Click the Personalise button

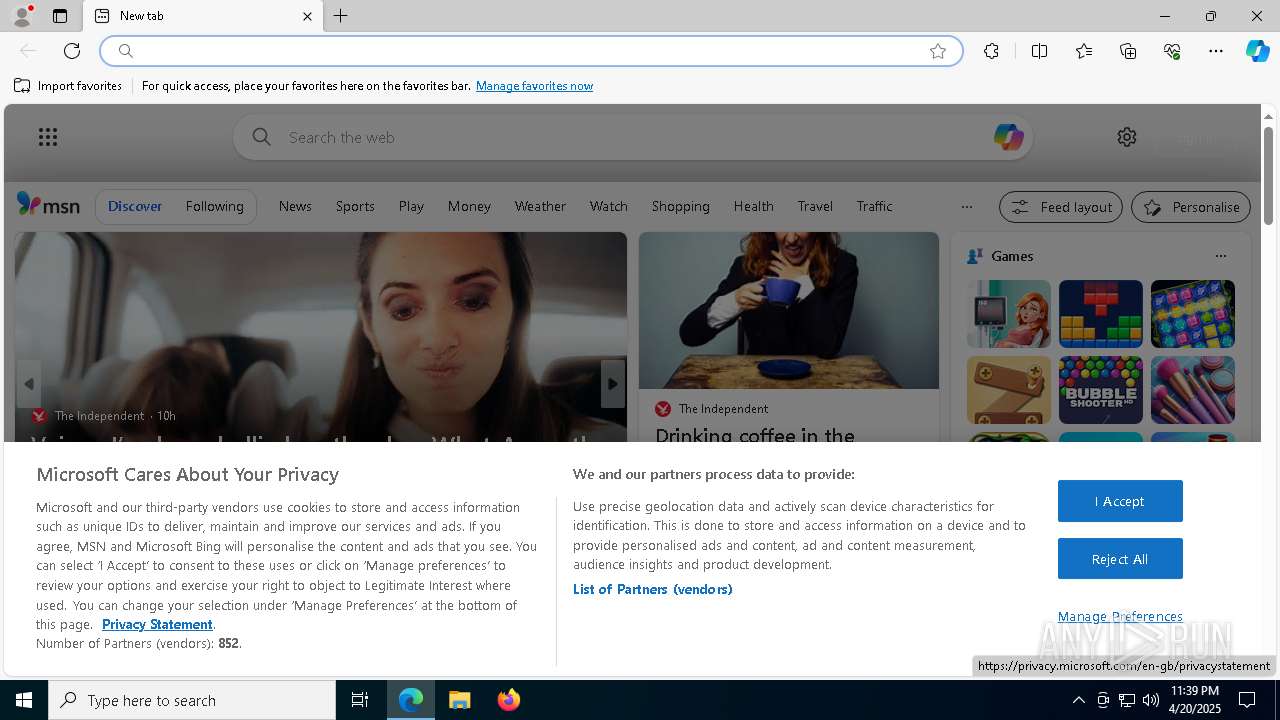pyautogui.click(x=1191, y=207)
